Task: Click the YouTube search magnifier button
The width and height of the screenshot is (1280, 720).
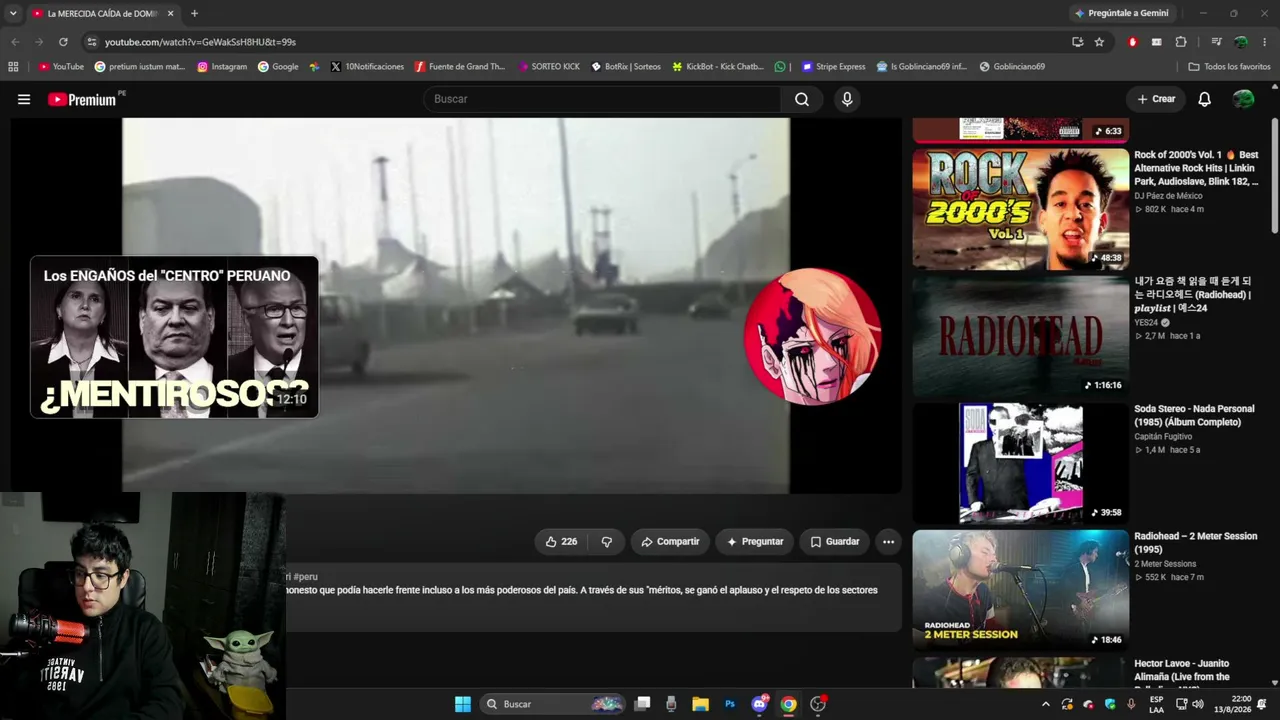Action: tap(802, 99)
